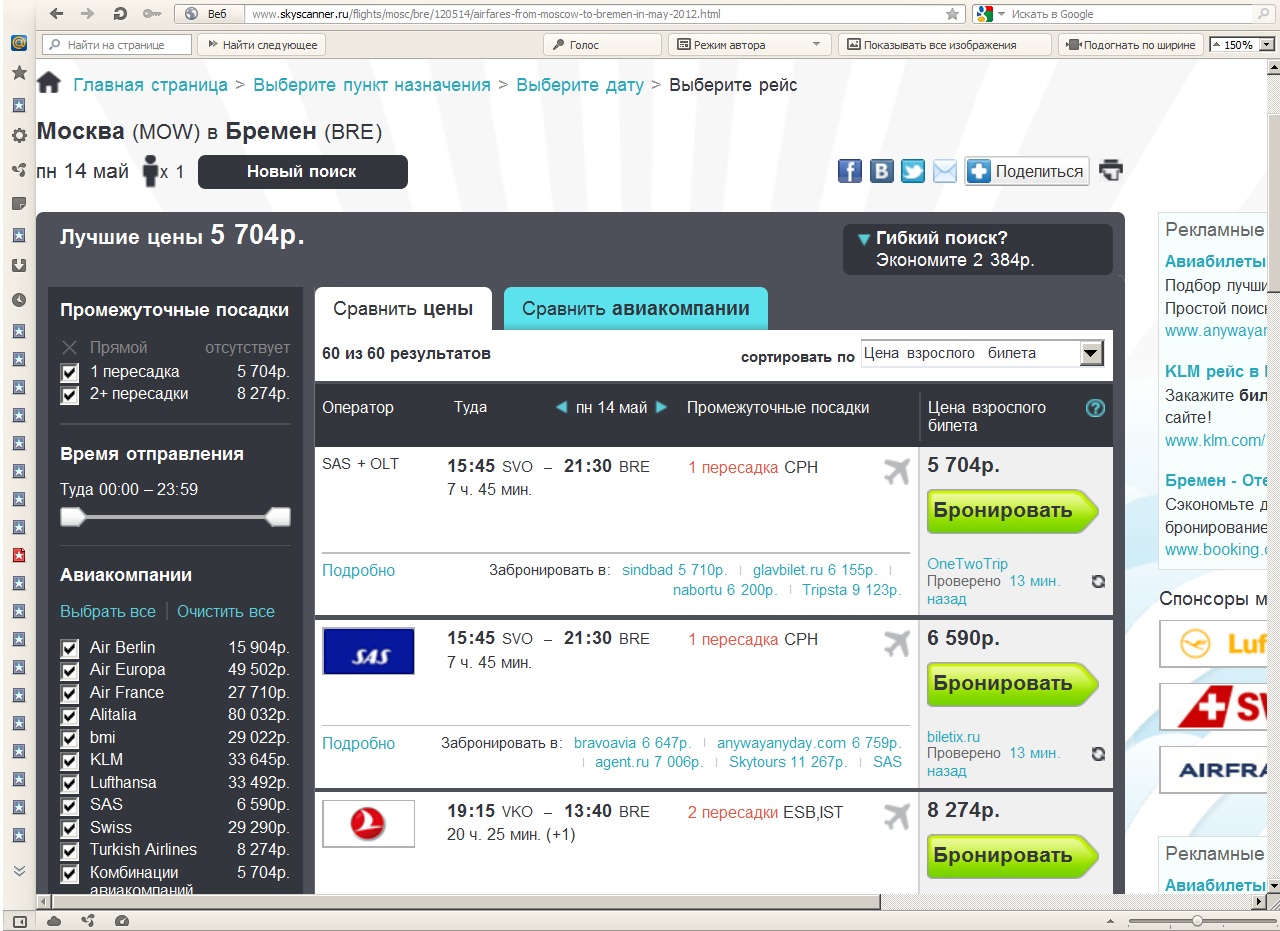Click Подогнать по ширине button
Image resolution: width=1280 pixels, height=931 pixels.
pyautogui.click(x=1130, y=45)
